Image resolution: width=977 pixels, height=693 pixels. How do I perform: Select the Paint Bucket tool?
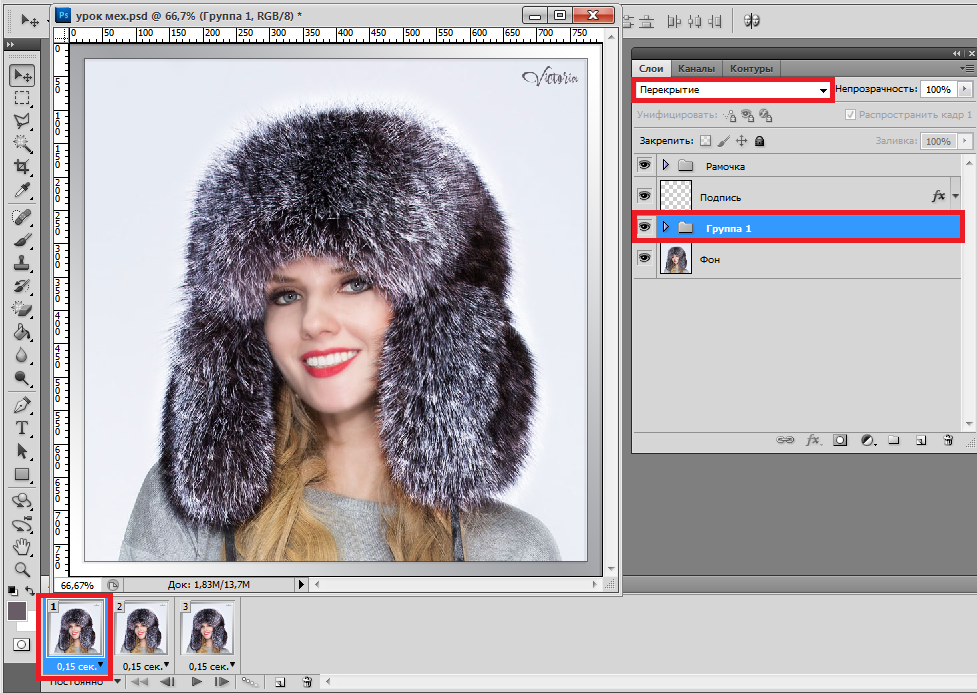point(21,332)
